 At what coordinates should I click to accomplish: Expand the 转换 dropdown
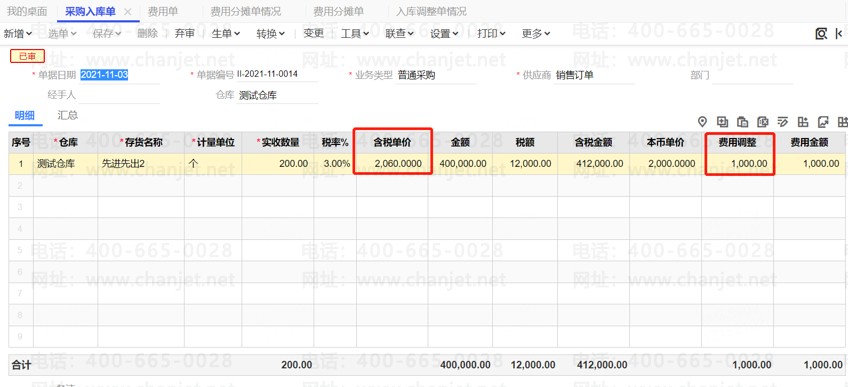[x=270, y=34]
